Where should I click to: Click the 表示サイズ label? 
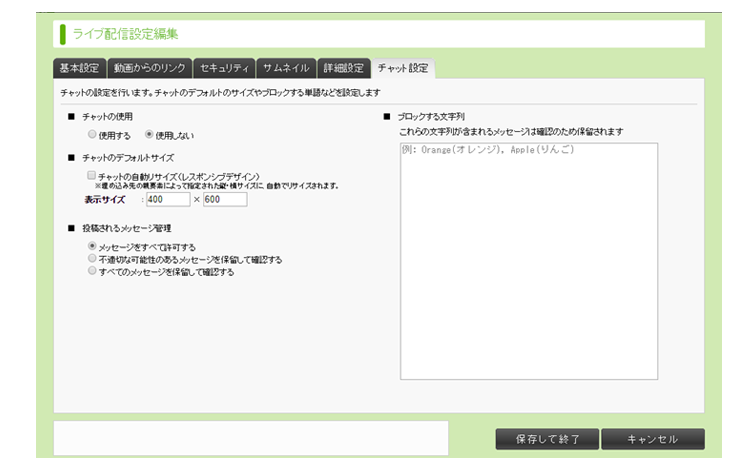(105, 199)
